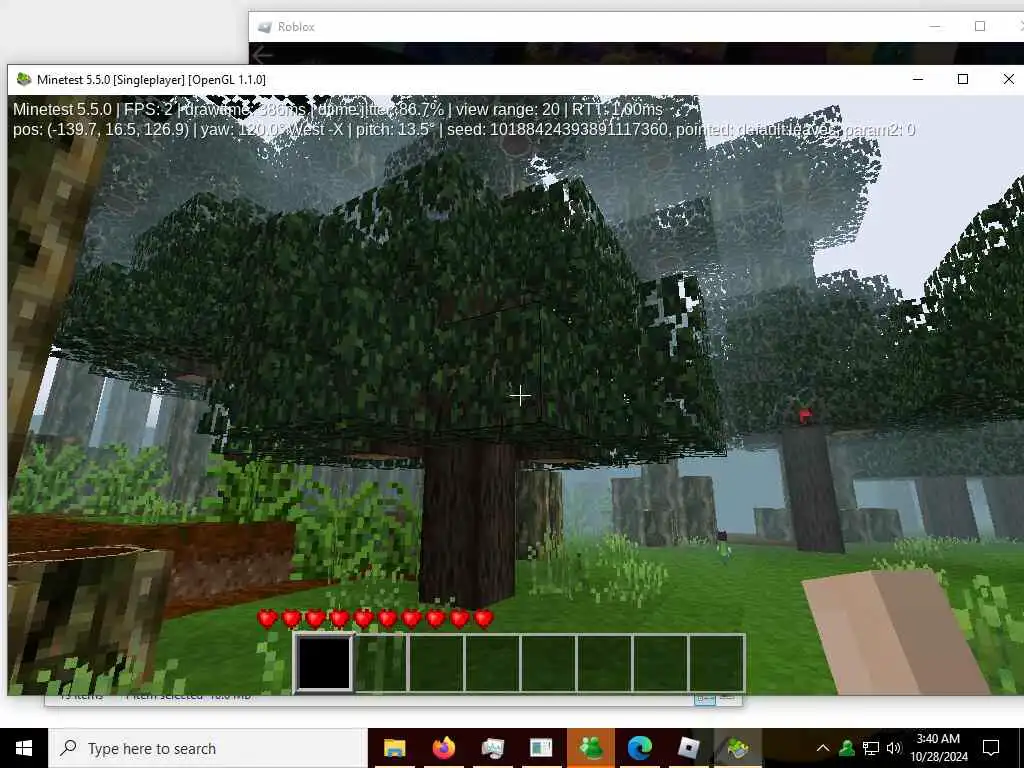Switch to Minetest taskbar icon
The width and height of the screenshot is (1024, 768).
[737, 748]
